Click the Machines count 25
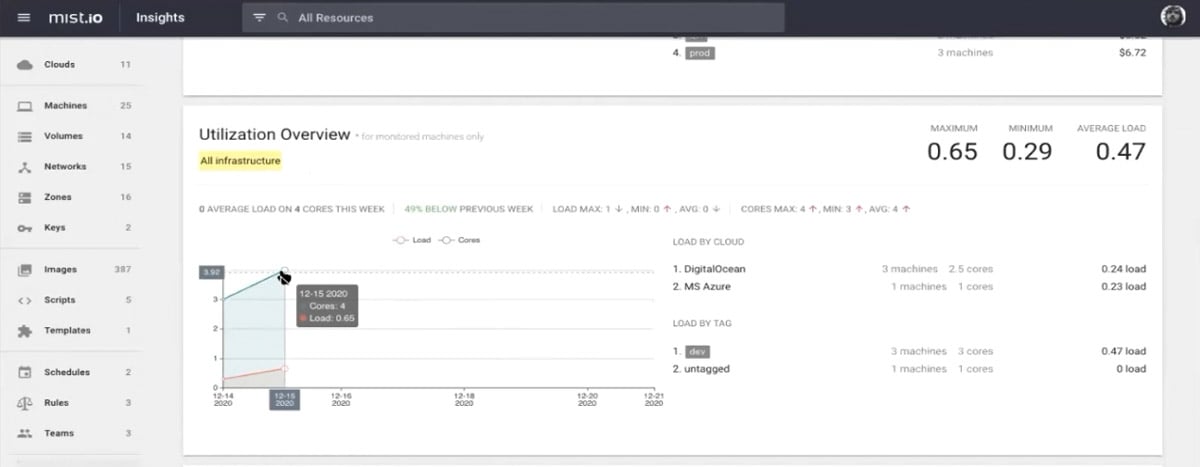The width and height of the screenshot is (1200, 467). point(126,106)
